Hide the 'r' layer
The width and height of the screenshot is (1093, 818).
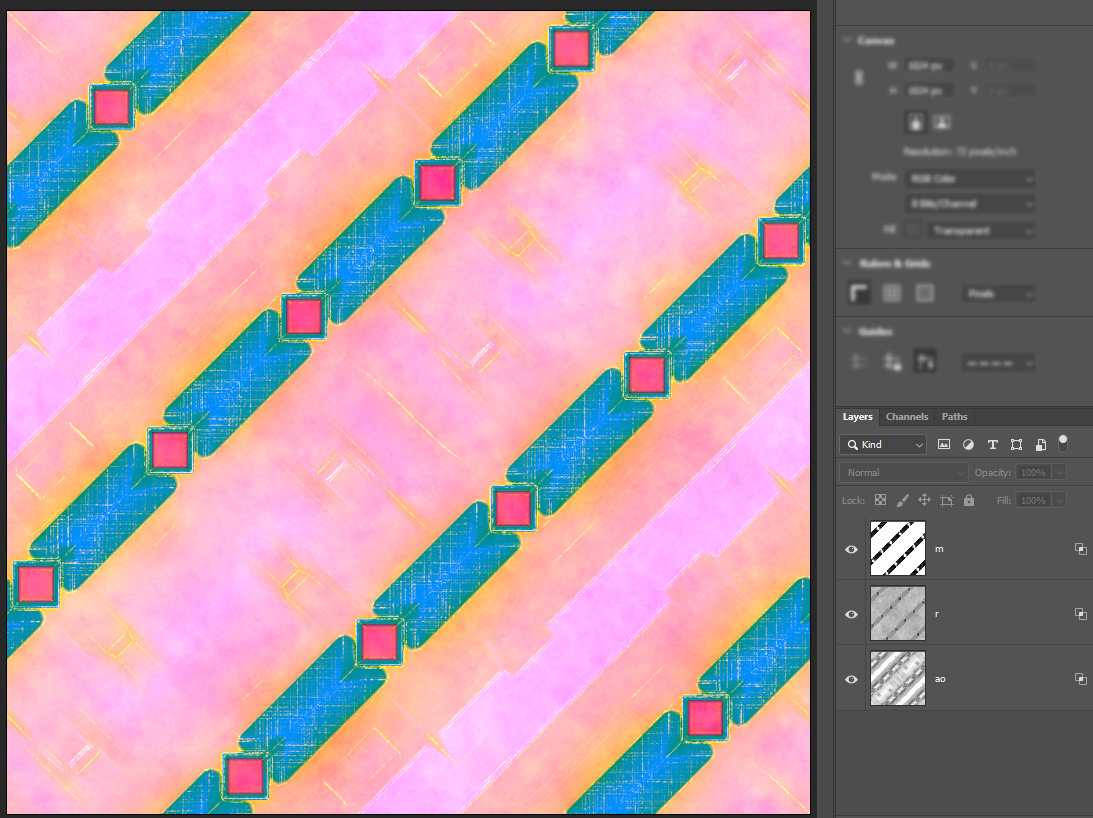851,614
